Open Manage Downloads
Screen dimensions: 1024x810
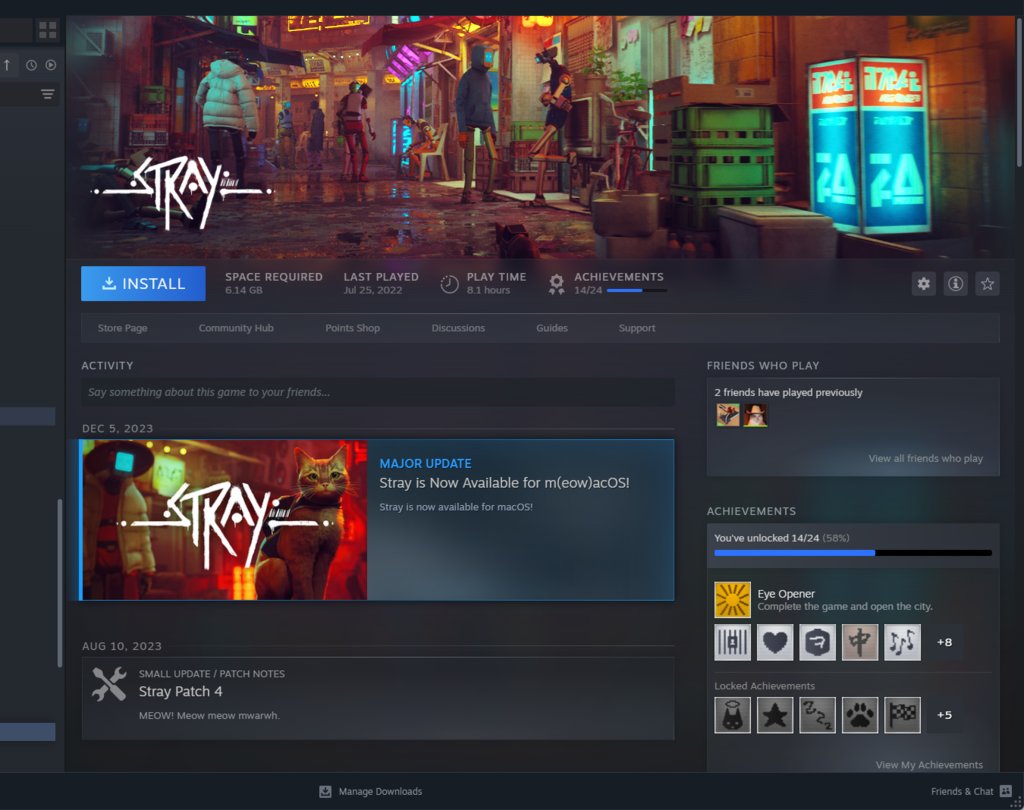(x=380, y=792)
